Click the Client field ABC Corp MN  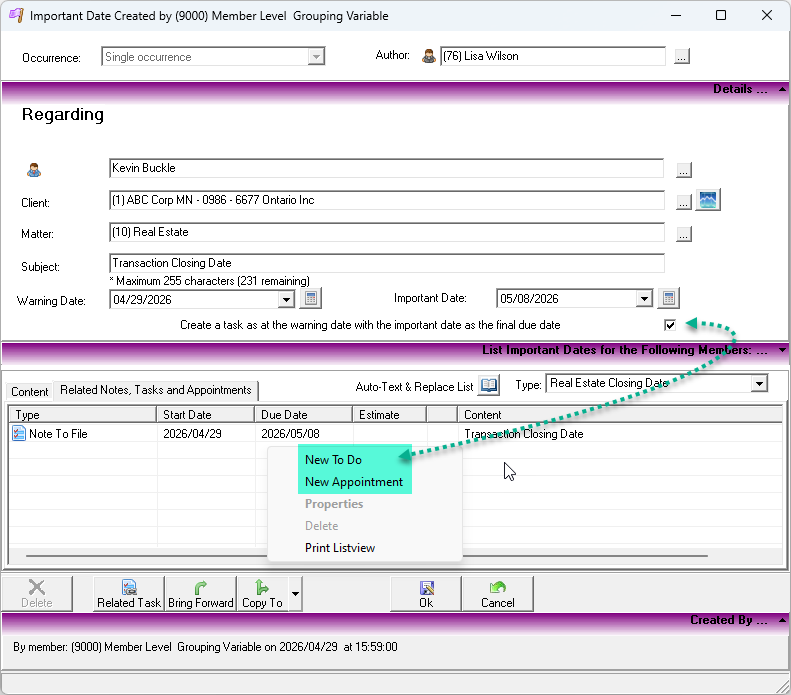click(386, 200)
